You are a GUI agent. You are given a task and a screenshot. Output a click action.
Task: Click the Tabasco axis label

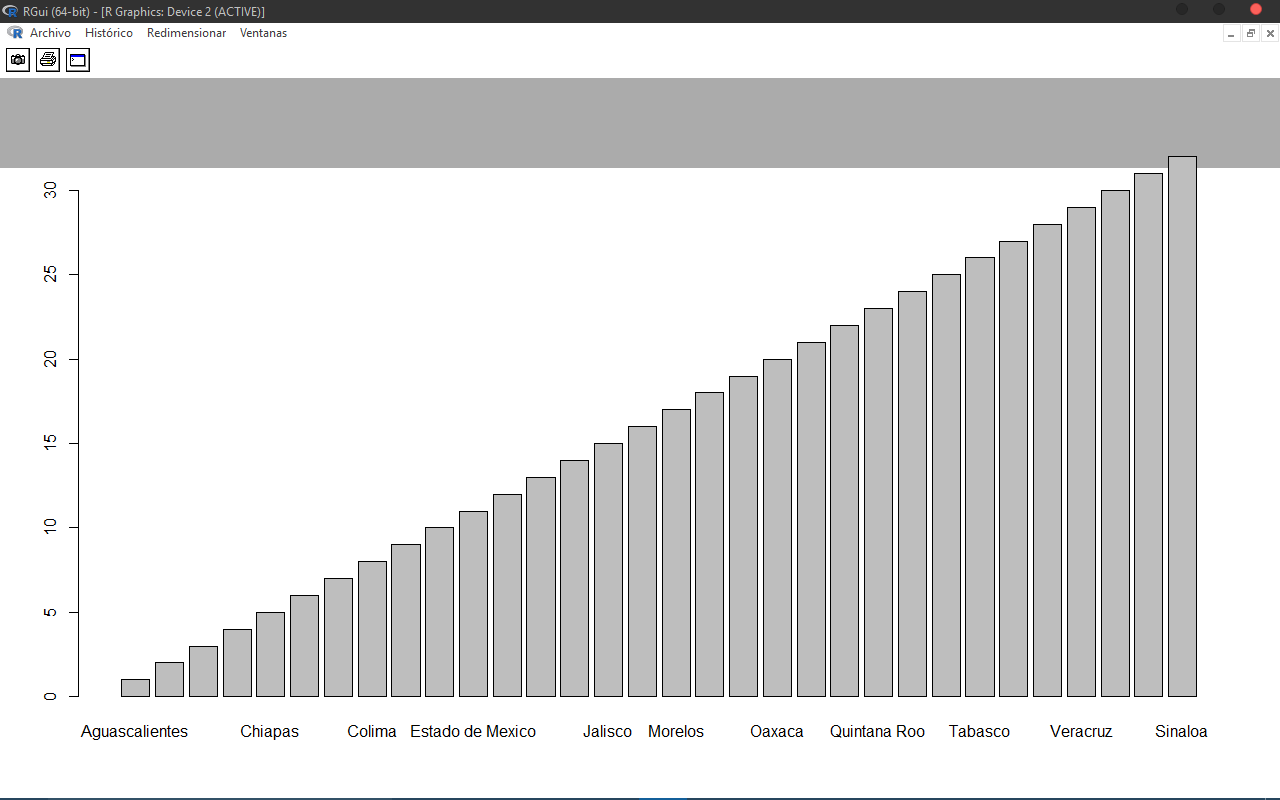pos(979,732)
